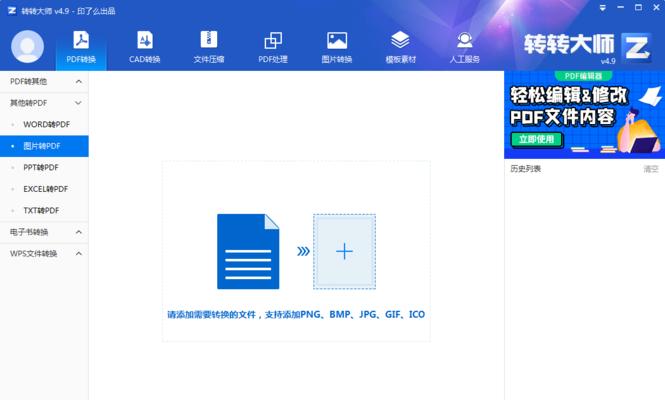
Task: Expand the 电子书转换 section
Action: [x=44, y=232]
